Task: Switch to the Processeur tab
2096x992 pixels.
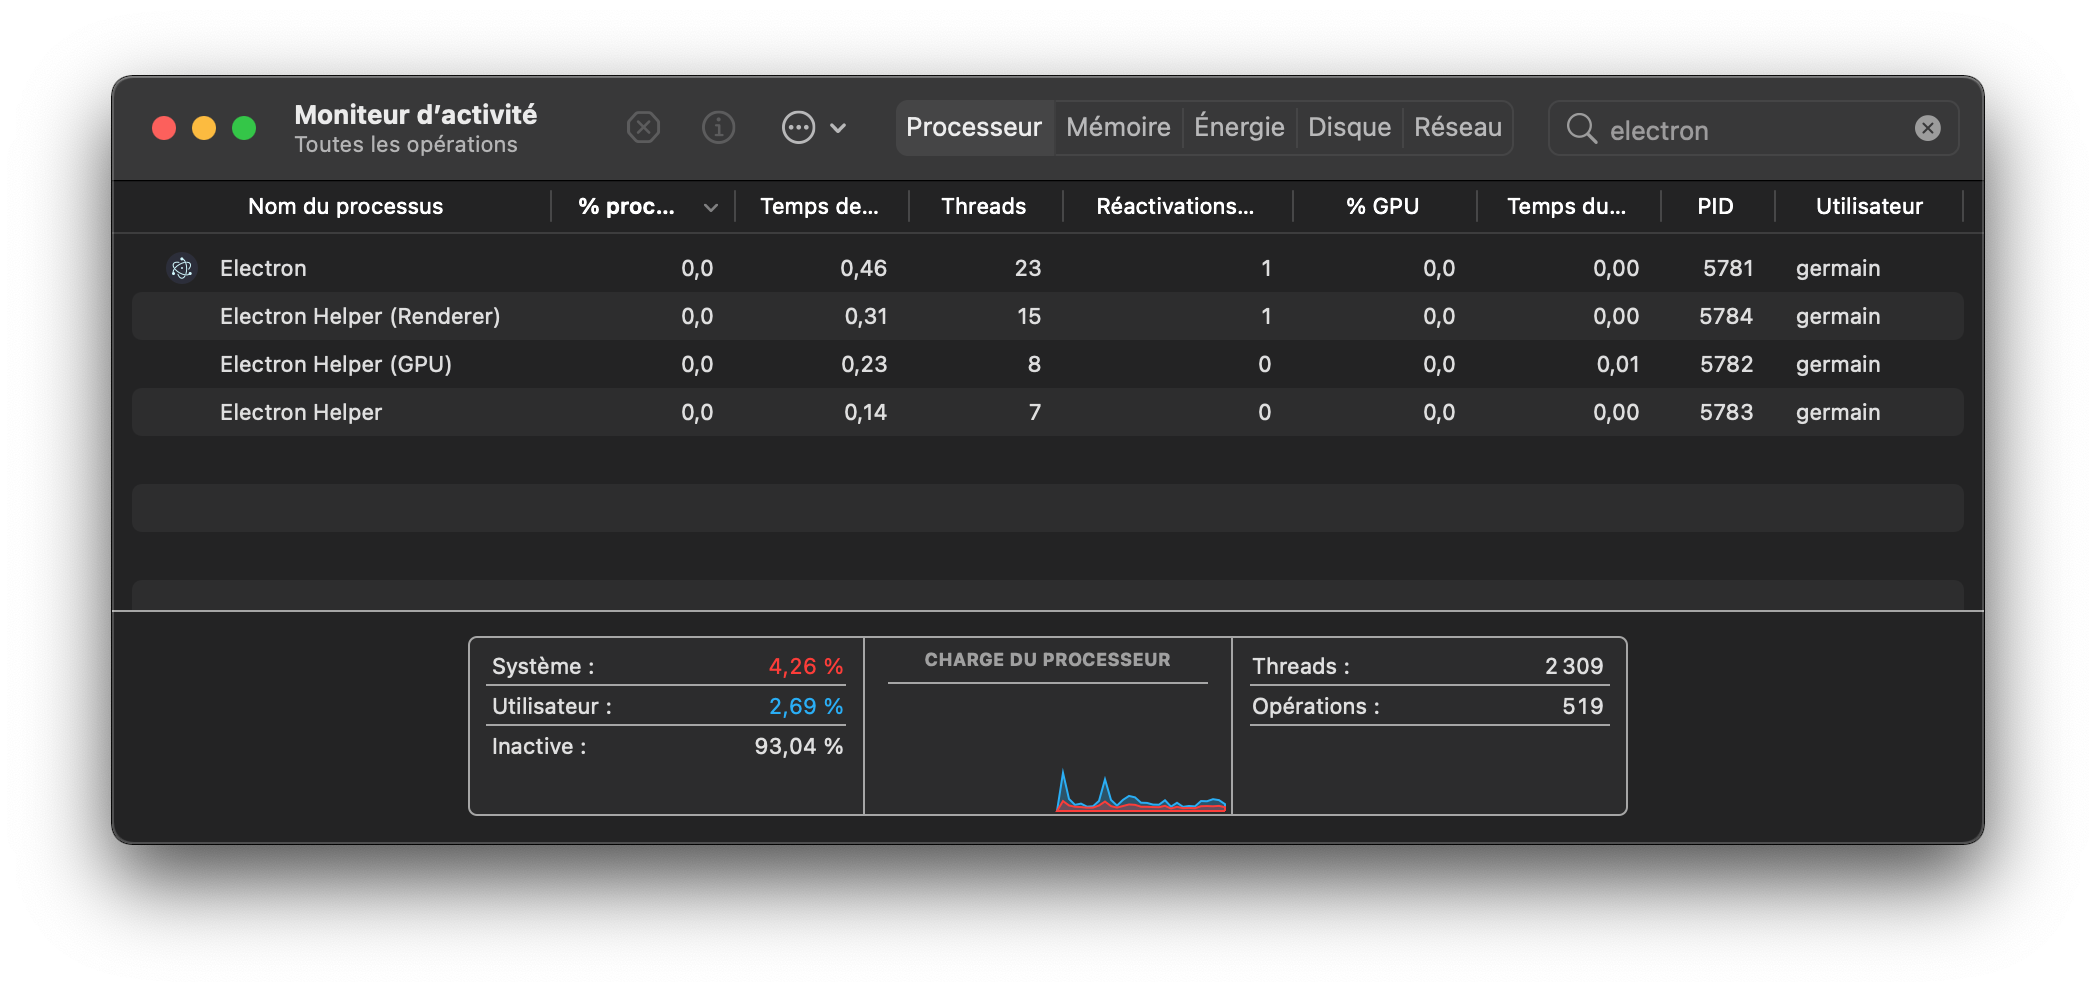Action: (974, 128)
